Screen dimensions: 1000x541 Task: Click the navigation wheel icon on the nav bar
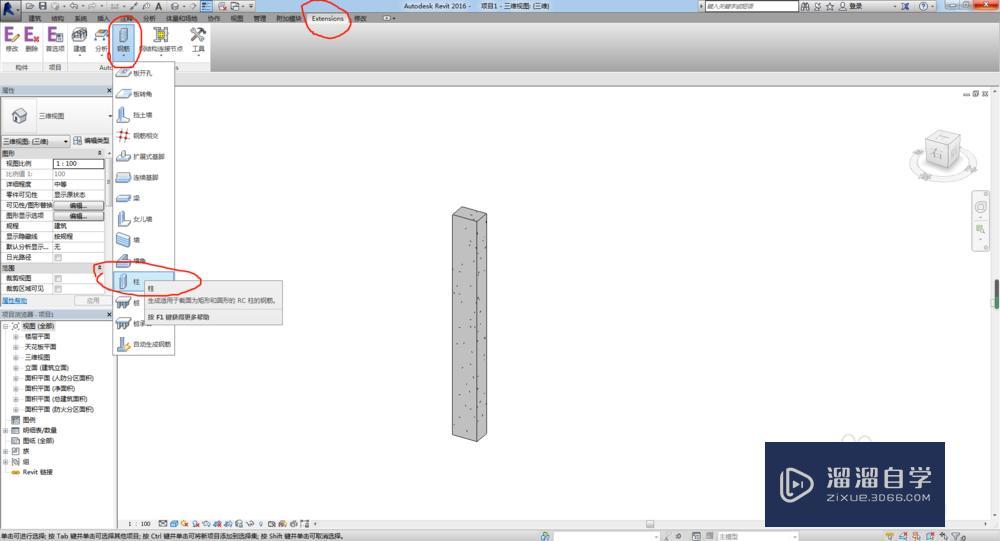coord(980,207)
